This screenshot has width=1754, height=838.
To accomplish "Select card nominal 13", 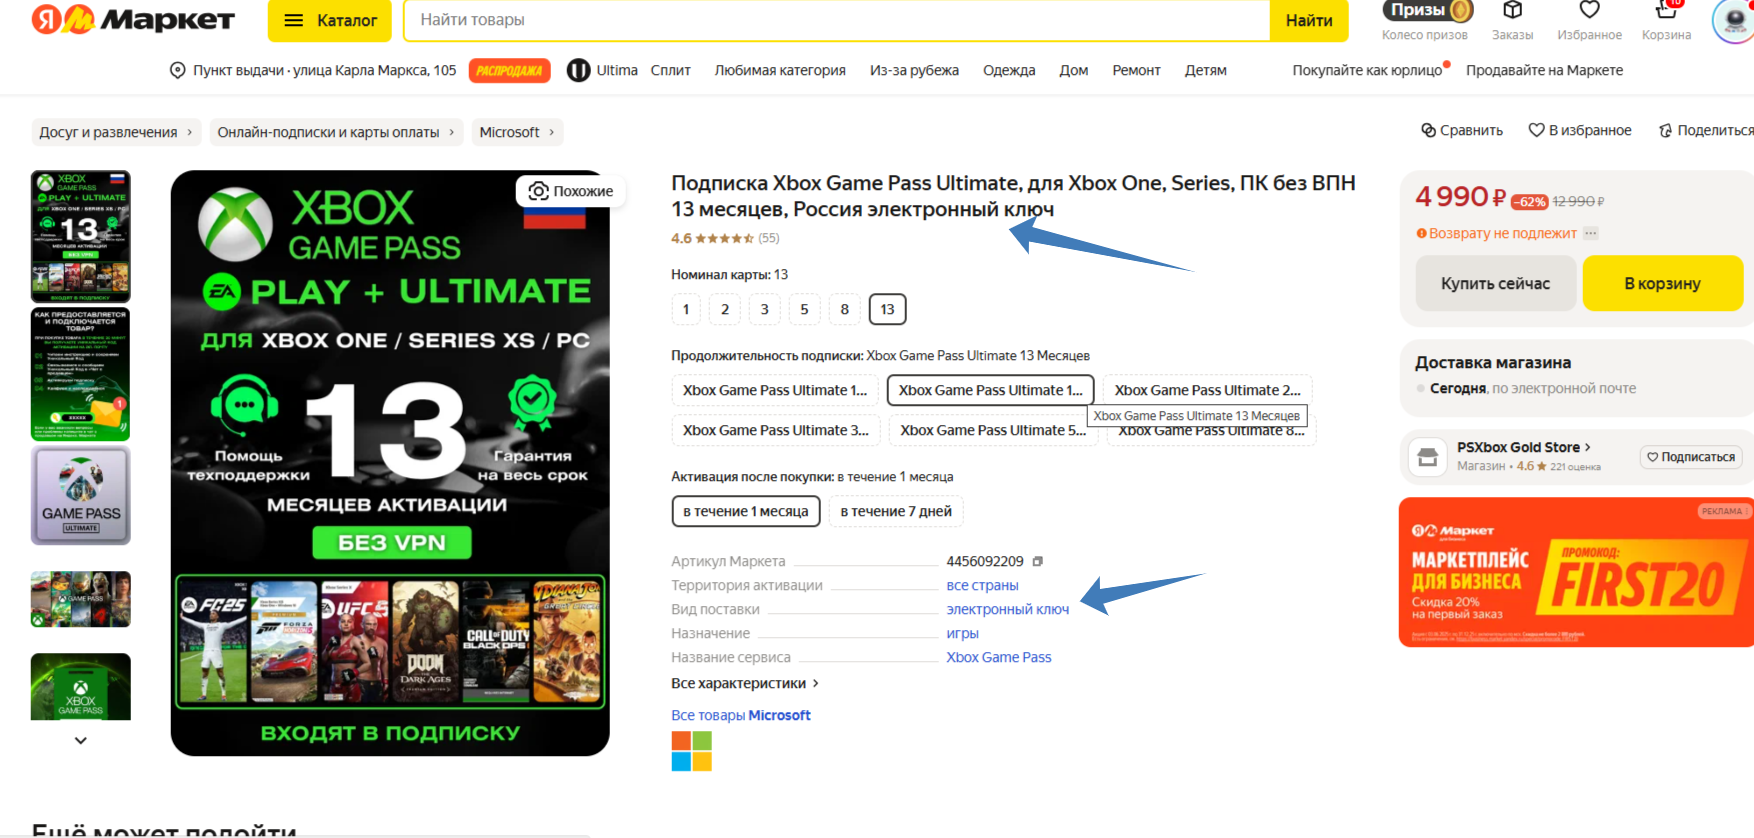I will (888, 309).
